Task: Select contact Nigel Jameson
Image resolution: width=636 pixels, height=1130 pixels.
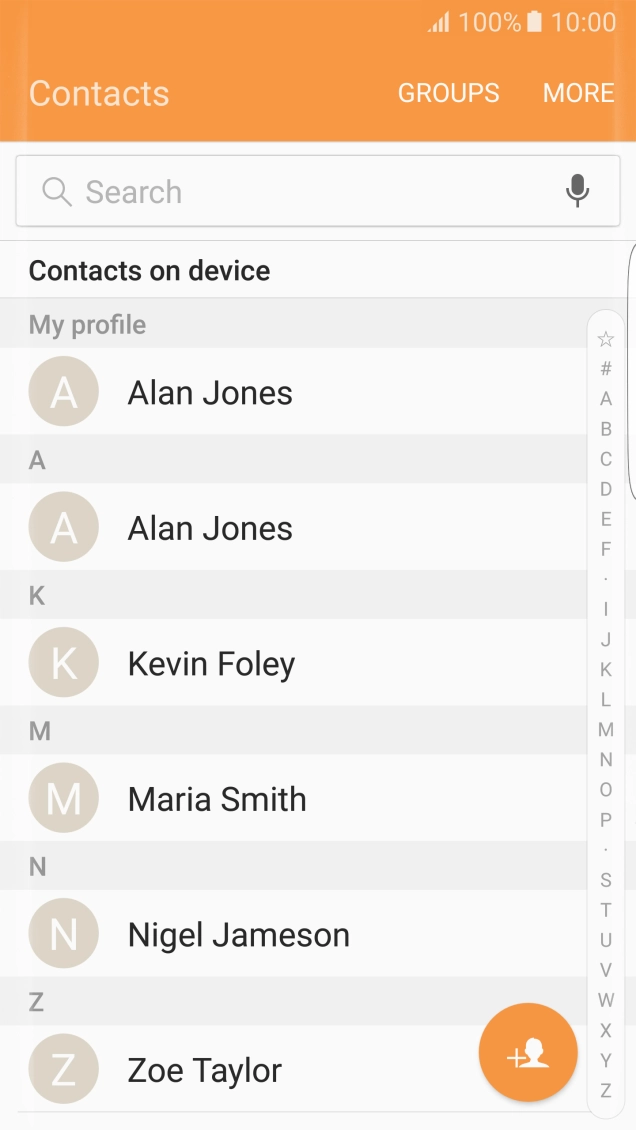Action: 238,933
